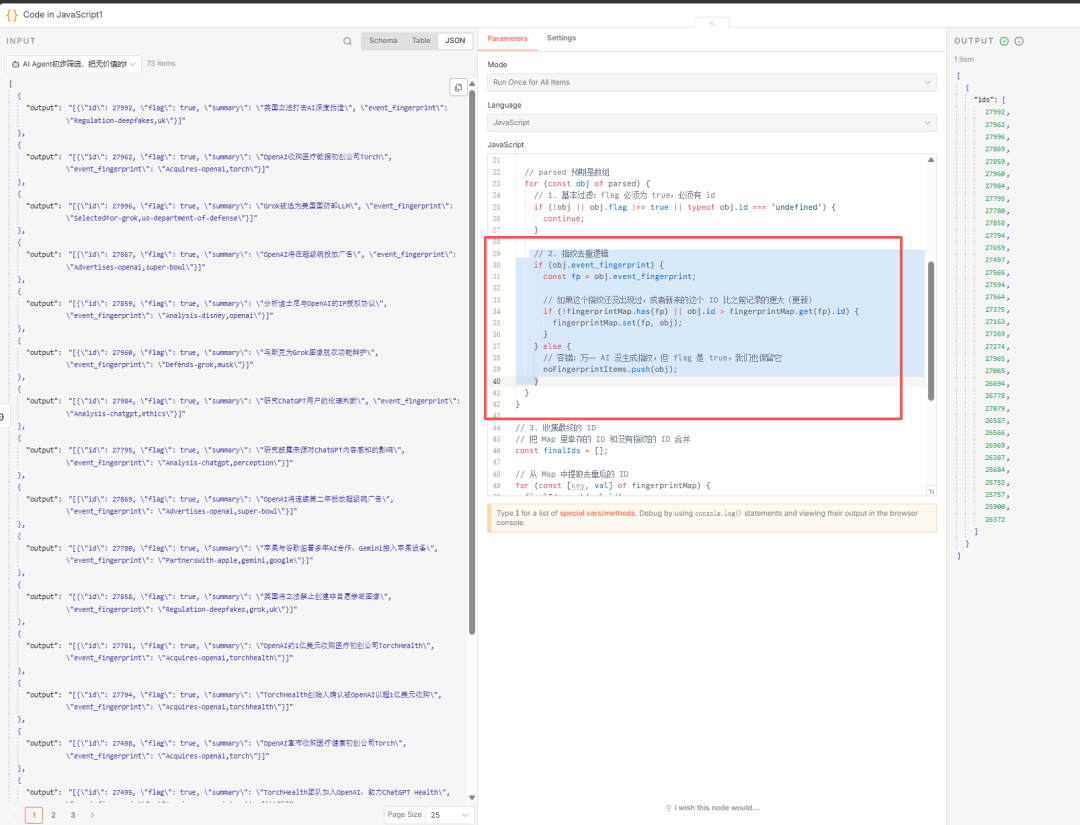Open the Language dropdown showing JavaScript

712,123
